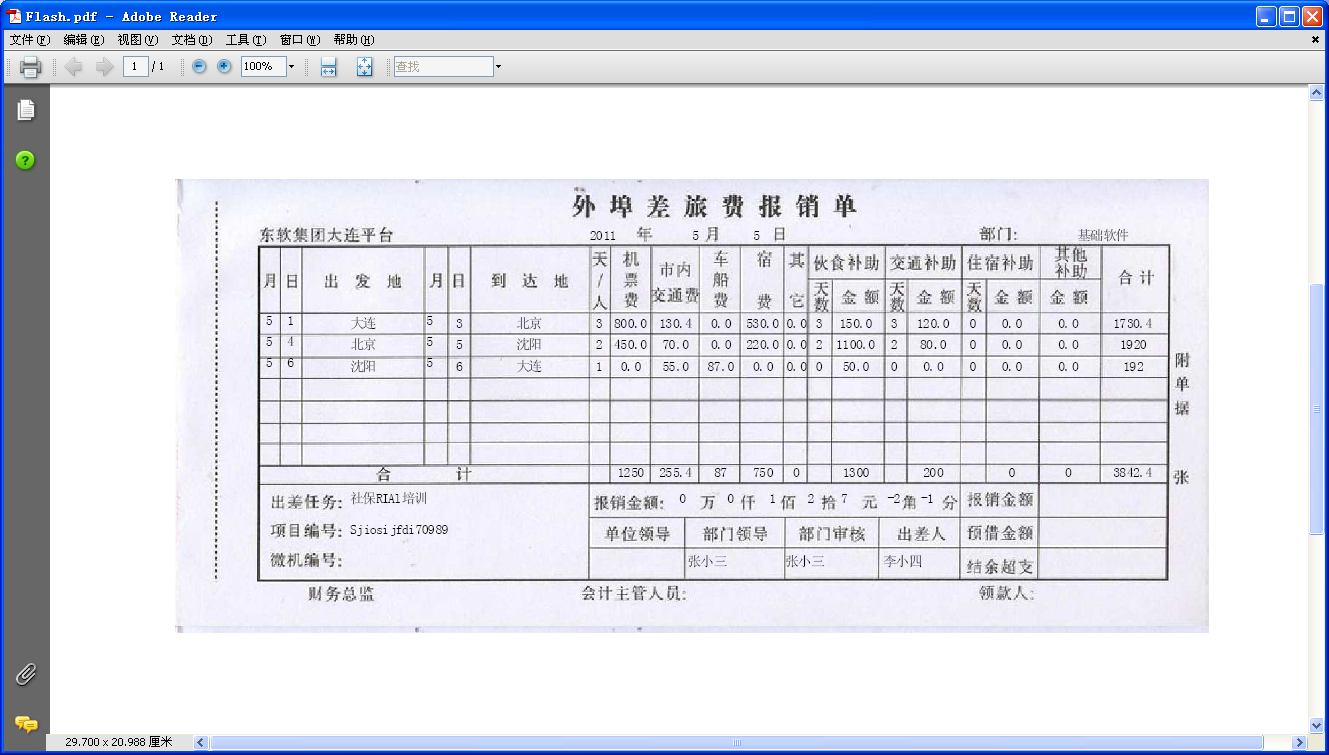Viewport: 1329px width, 755px height.
Task: Click the traveler name 李小四
Action: [x=902, y=562]
